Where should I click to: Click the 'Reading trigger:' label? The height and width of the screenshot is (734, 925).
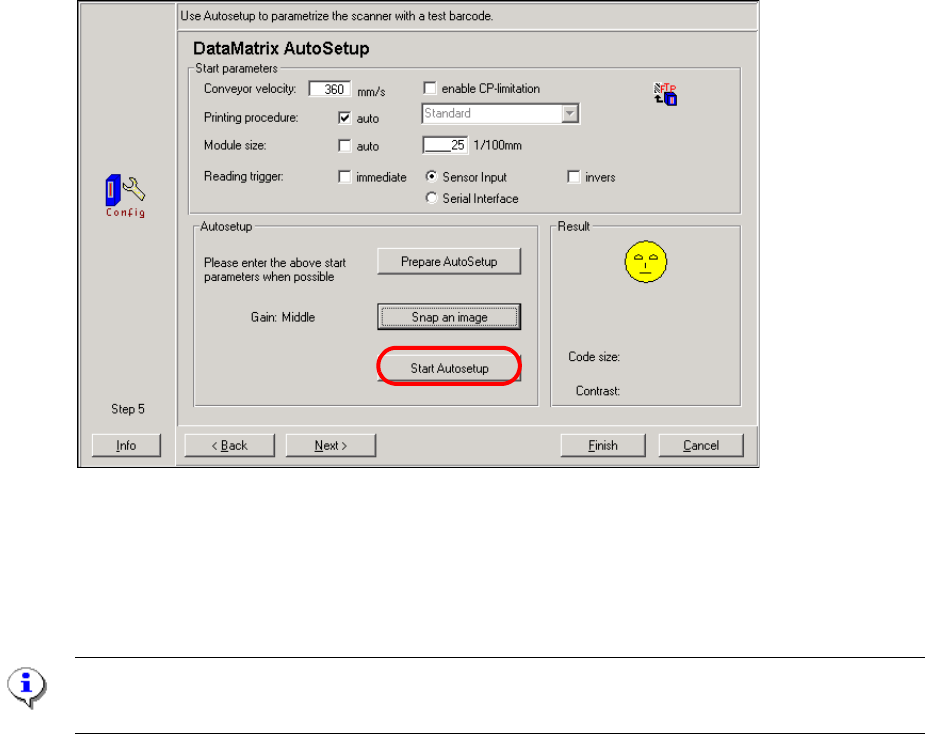[244, 176]
